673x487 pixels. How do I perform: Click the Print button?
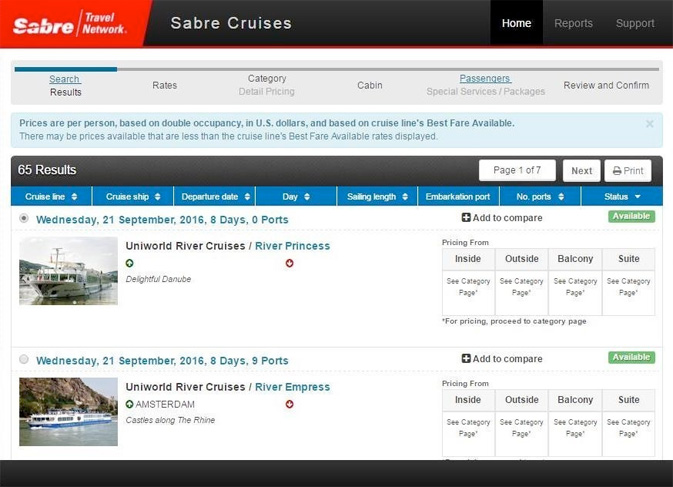(x=628, y=171)
